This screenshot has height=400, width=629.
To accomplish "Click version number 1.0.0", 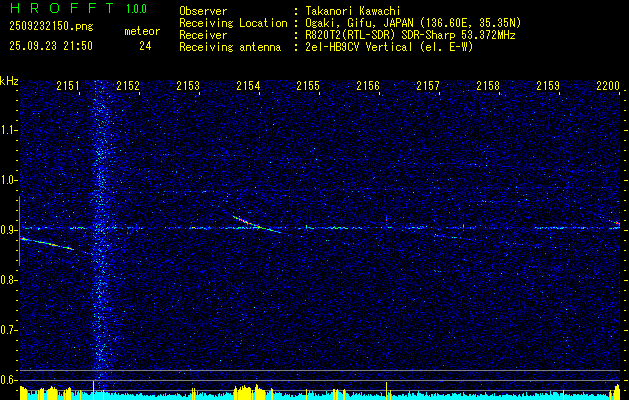I will click(x=136, y=9).
